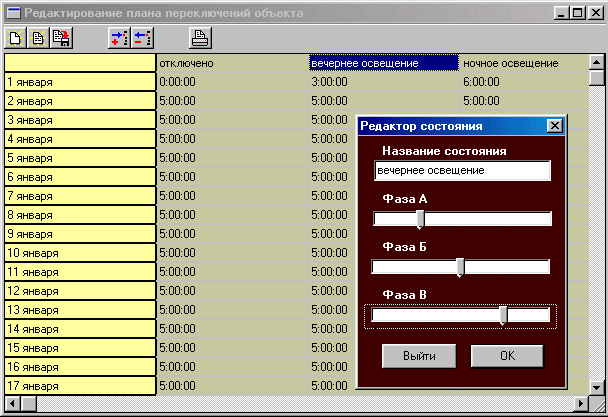Viewport: 608px width, 417px height.
Task: Click the отключено time cell for 2 января
Action: click(x=232, y=101)
